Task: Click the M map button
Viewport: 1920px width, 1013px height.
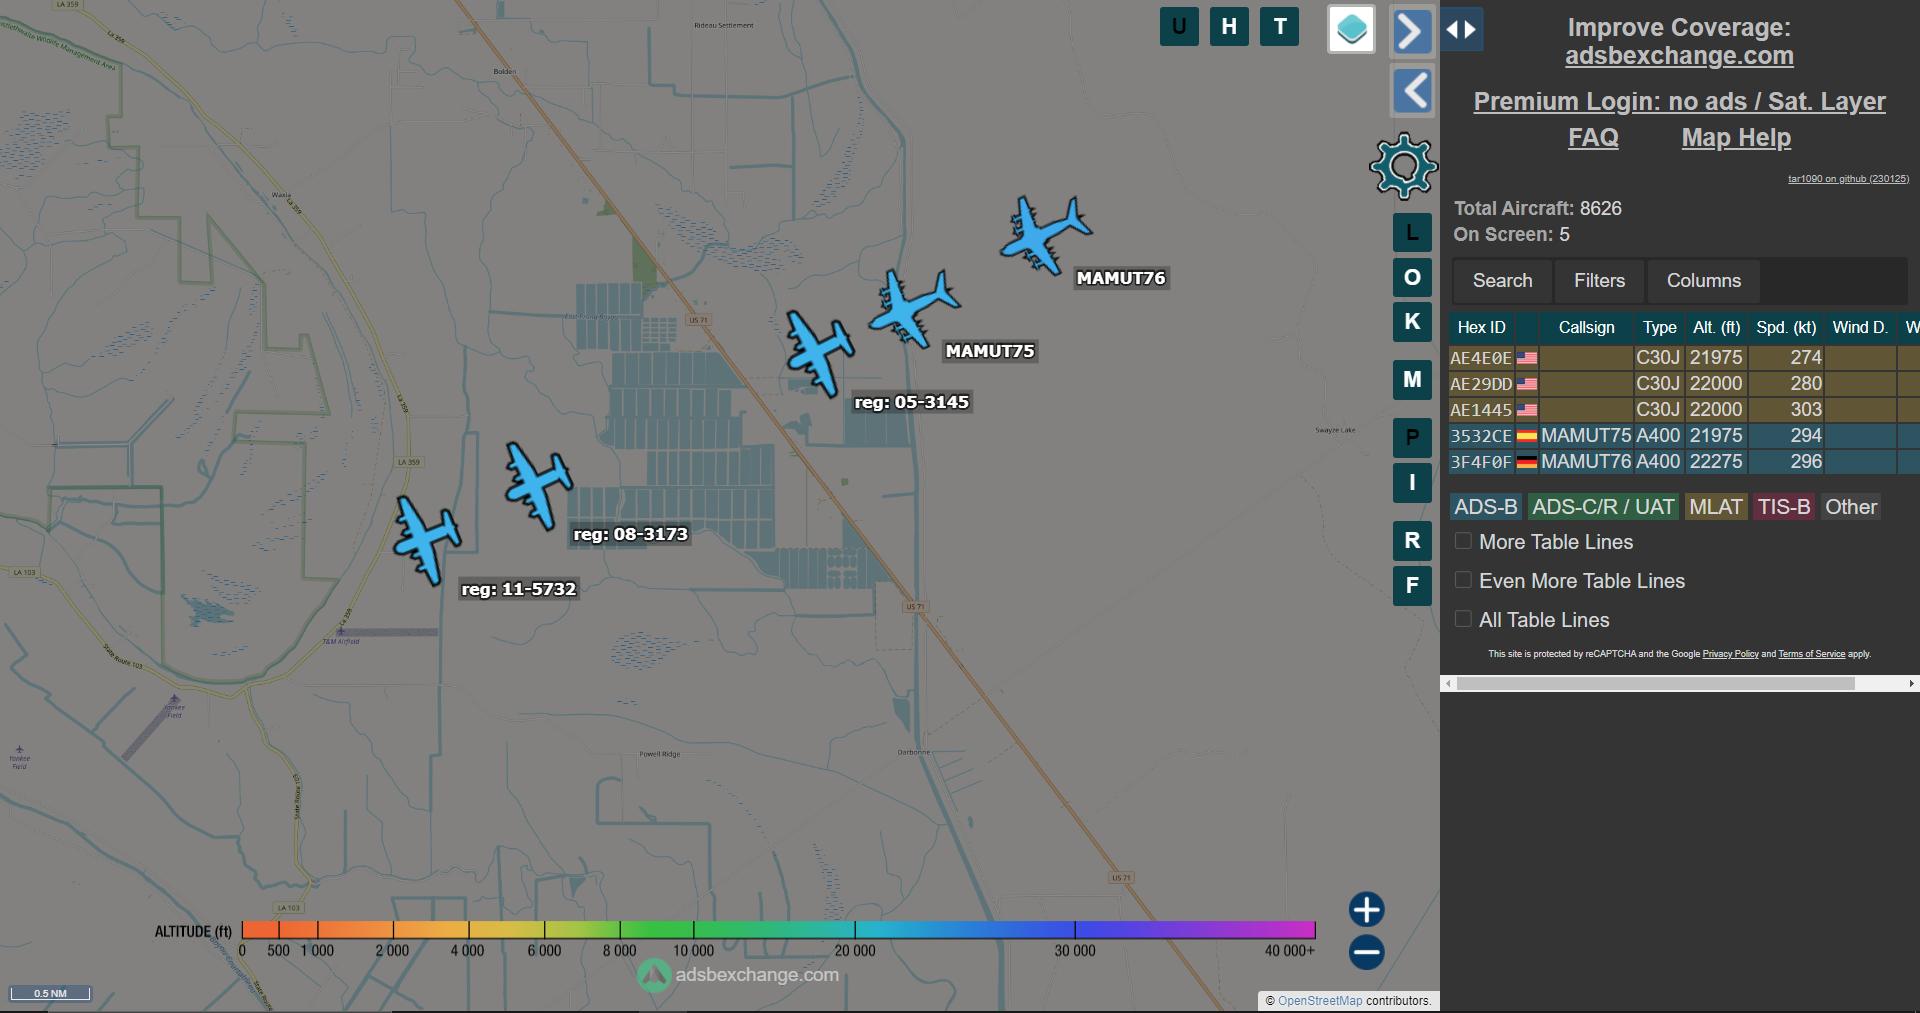Action: 1412,380
